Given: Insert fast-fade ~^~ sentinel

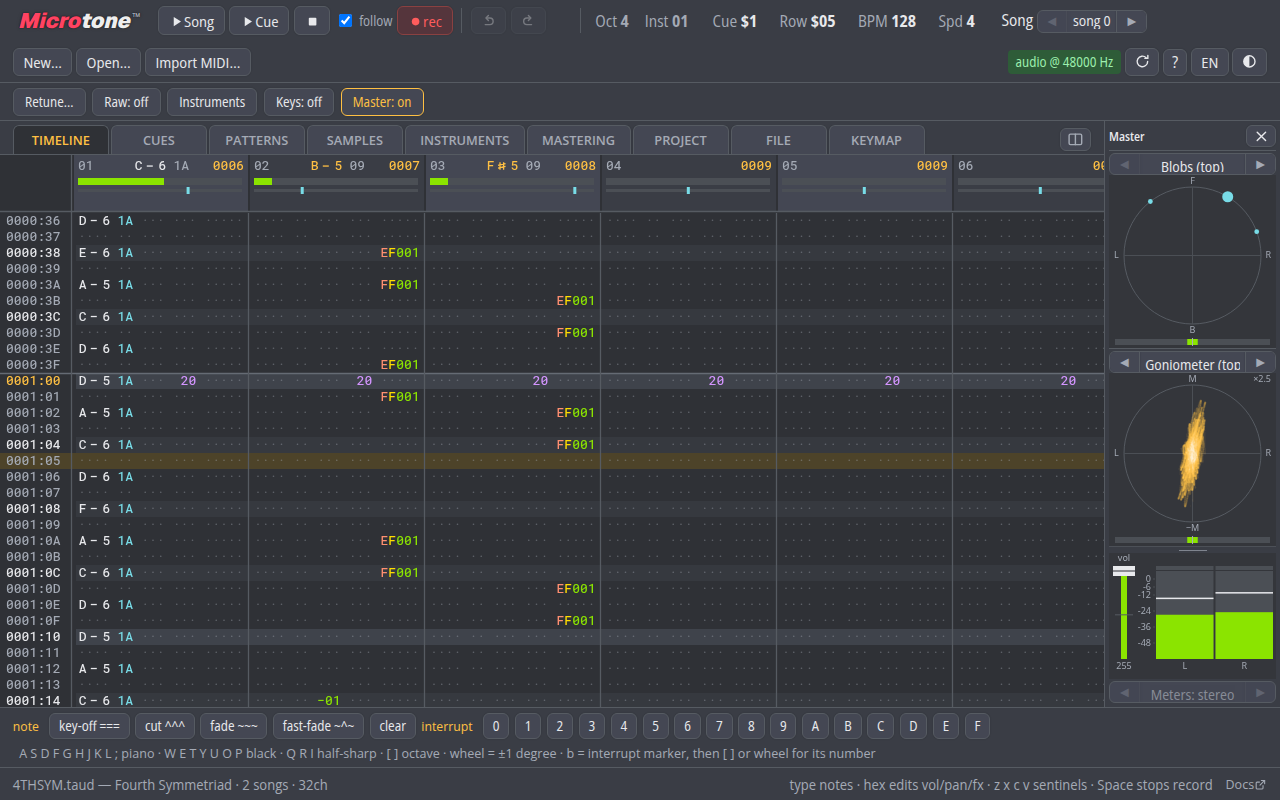Looking at the screenshot, I should [318, 726].
